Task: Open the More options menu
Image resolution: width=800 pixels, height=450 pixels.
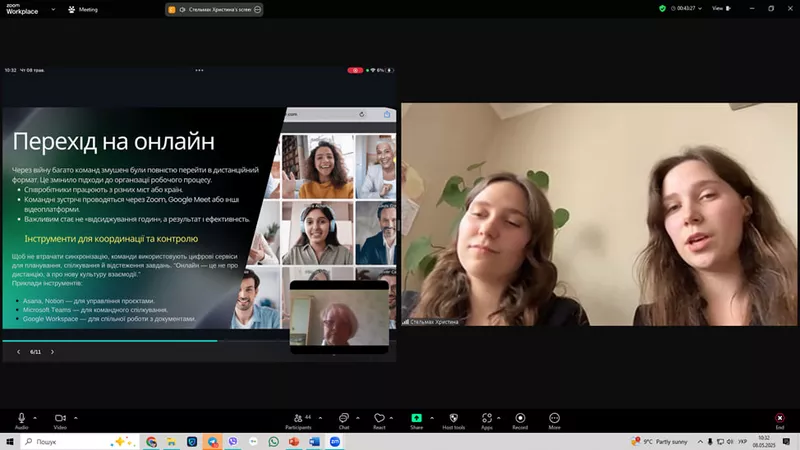Action: (554, 421)
